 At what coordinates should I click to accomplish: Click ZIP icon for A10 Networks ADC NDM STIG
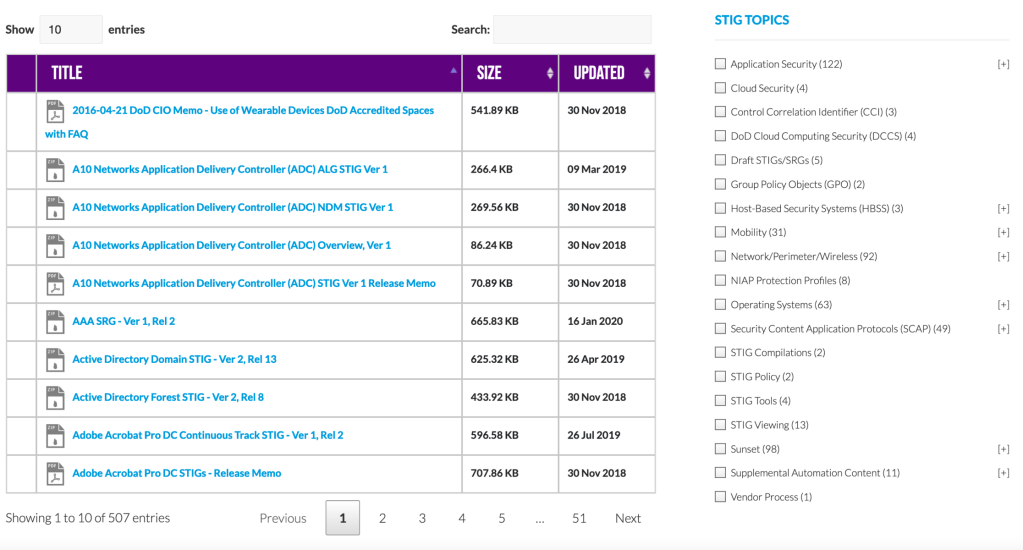(55, 208)
